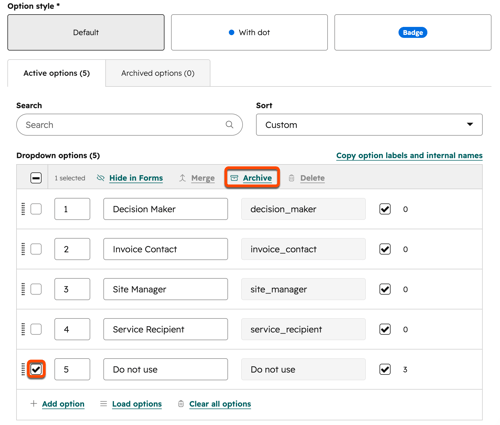Click the plus icon next to Add option
Screen dimensions: 500x425
click(33, 404)
